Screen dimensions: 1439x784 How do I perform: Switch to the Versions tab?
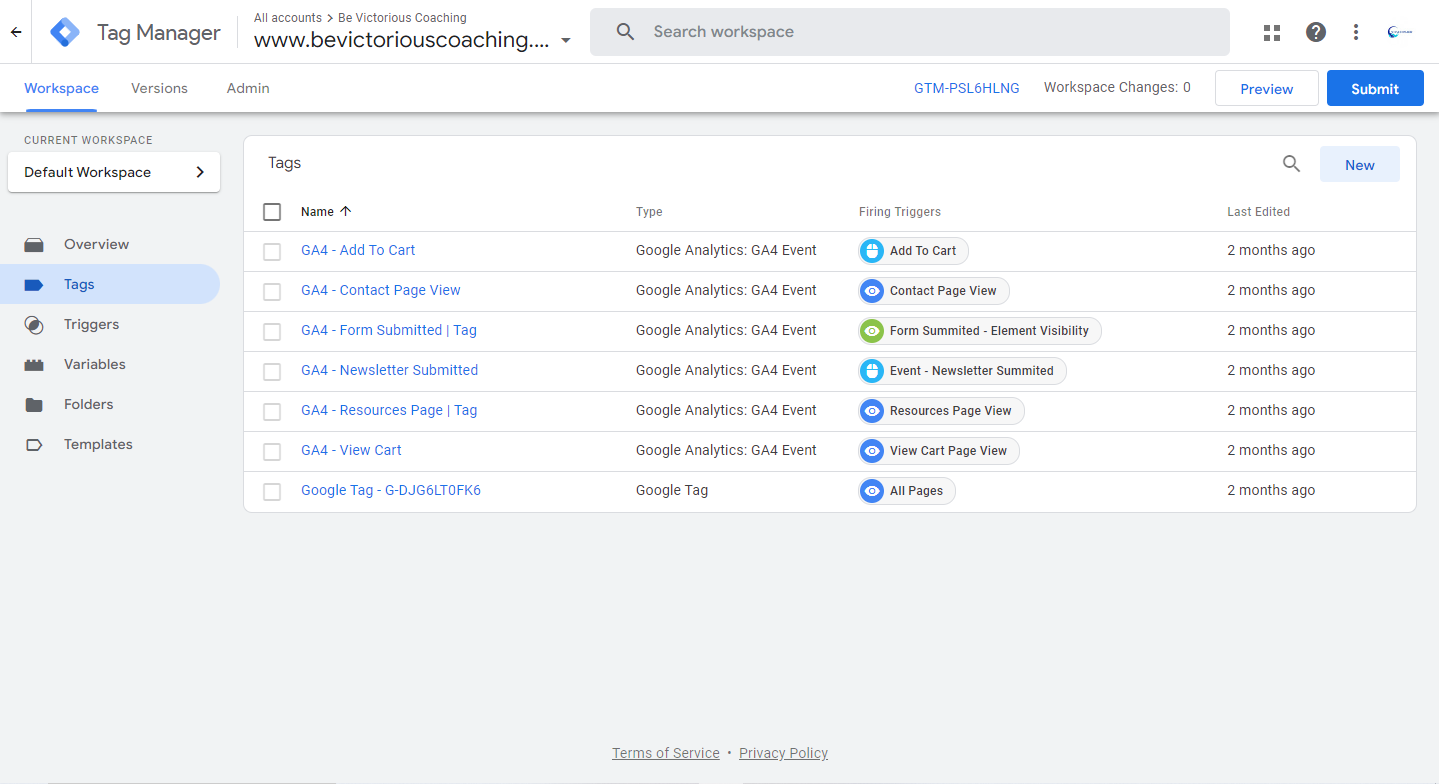coord(159,88)
